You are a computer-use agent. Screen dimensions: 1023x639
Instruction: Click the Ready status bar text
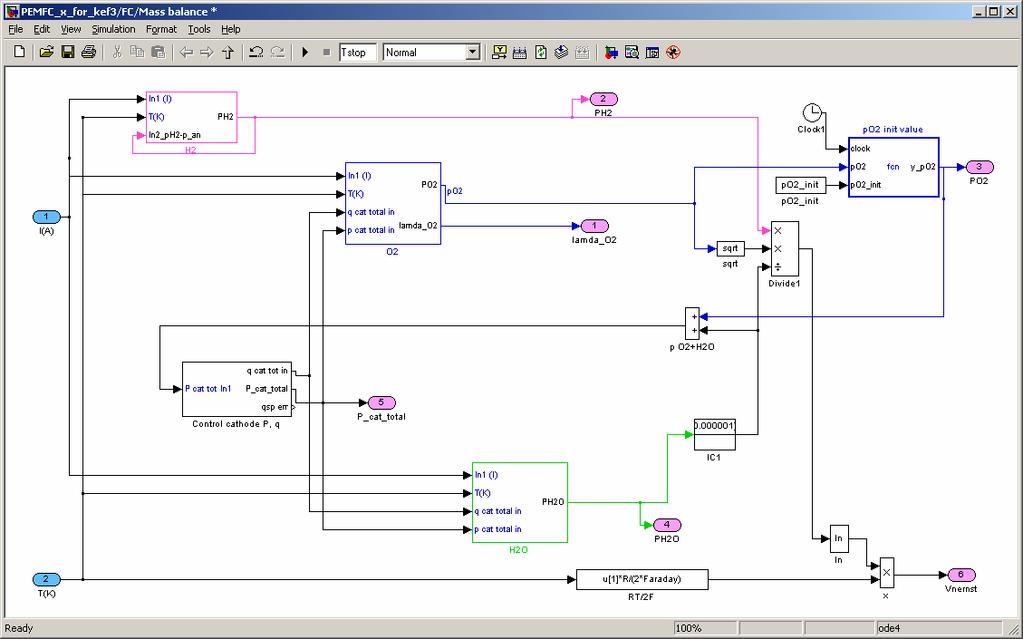[x=19, y=629]
